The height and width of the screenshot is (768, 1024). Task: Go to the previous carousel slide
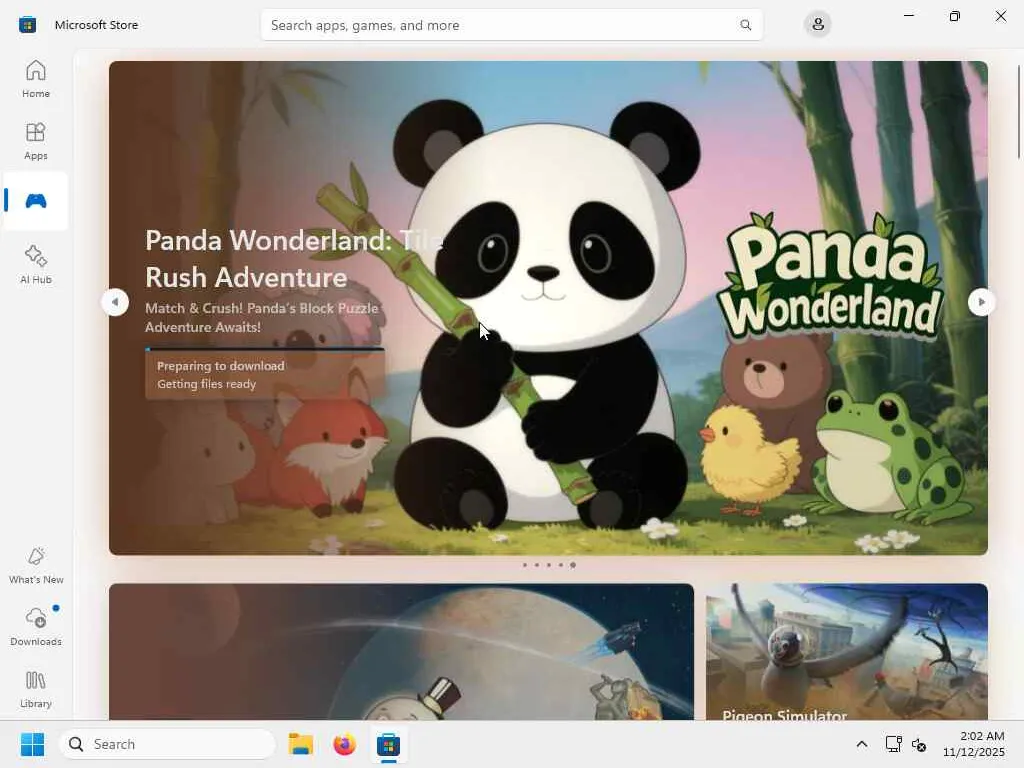(116, 302)
